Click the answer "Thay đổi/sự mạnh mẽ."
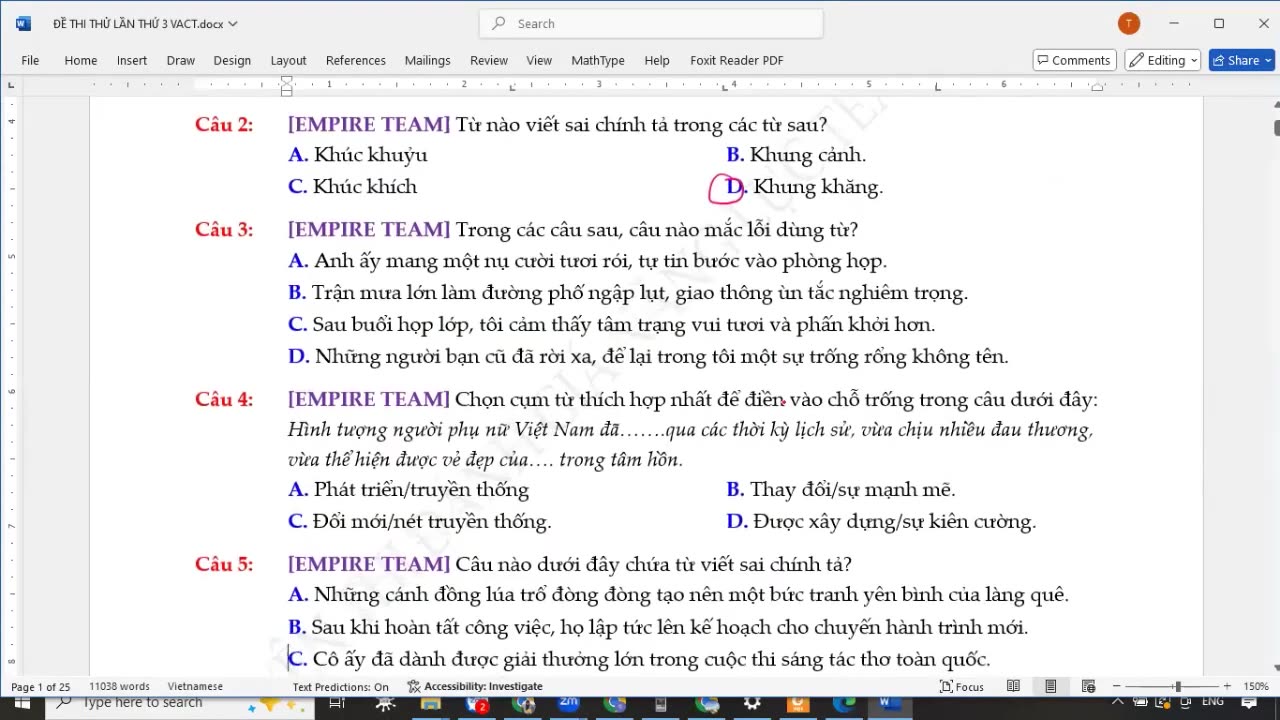The width and height of the screenshot is (1280, 720). point(853,490)
